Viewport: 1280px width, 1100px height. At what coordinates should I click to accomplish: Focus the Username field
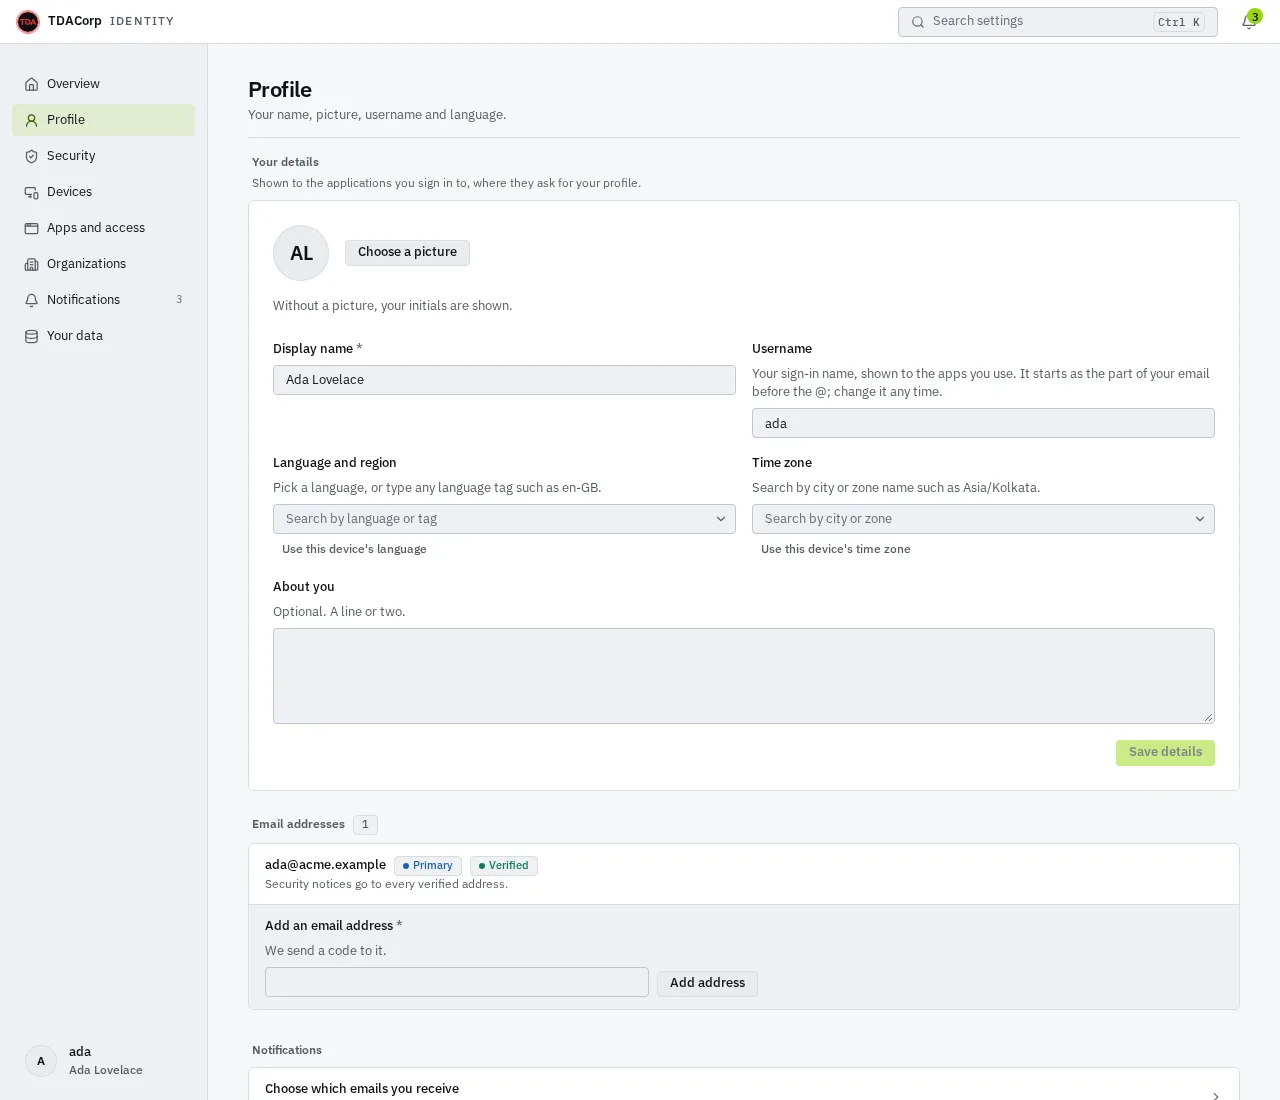(983, 423)
